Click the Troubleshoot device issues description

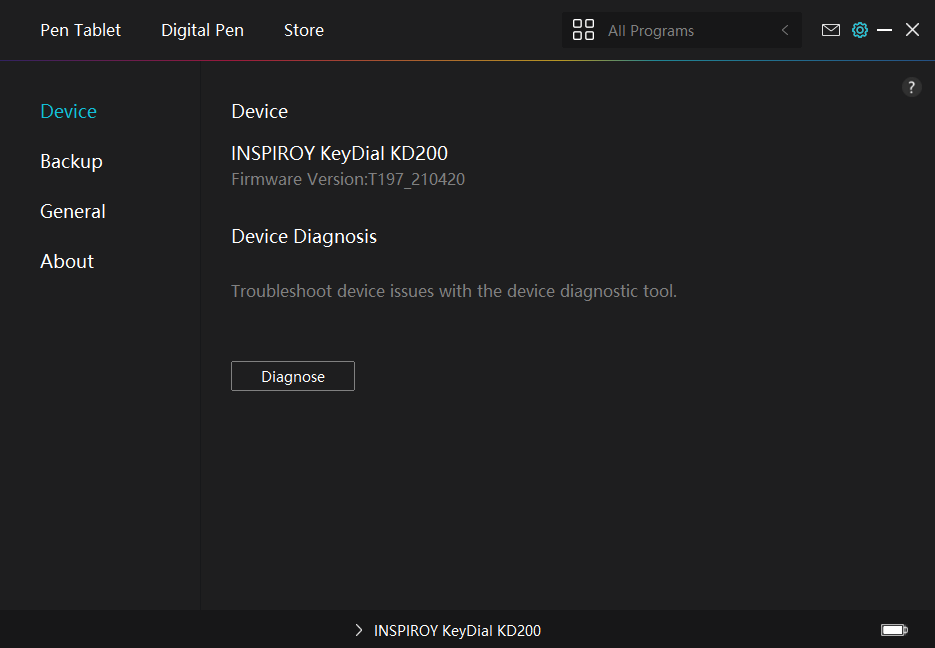(454, 291)
